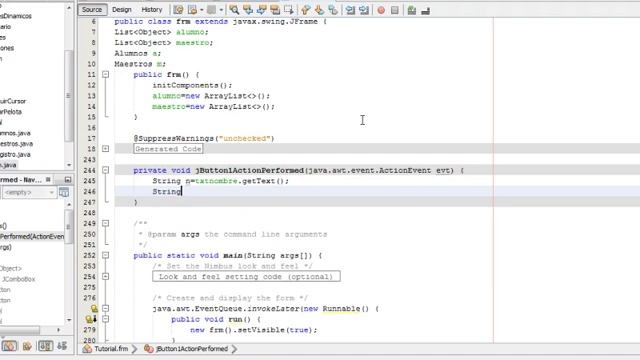Viewport: 640px width, 360px height.
Task: Click the grayed Forward navigation icon
Action: (x=211, y=10)
